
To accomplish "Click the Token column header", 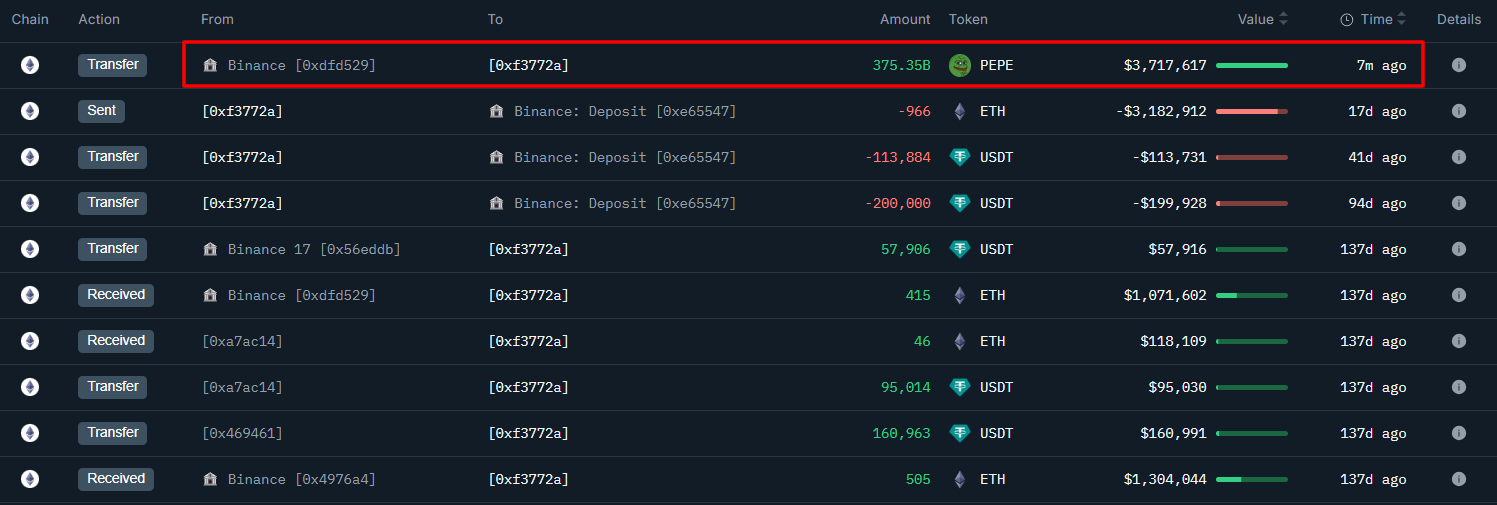I will coord(968,19).
